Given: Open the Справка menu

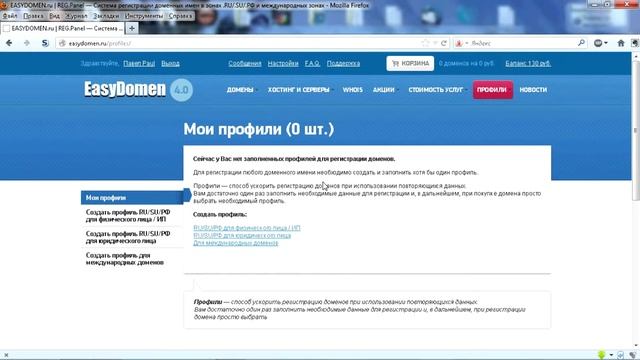Looking at the screenshot, I should point(180,16).
